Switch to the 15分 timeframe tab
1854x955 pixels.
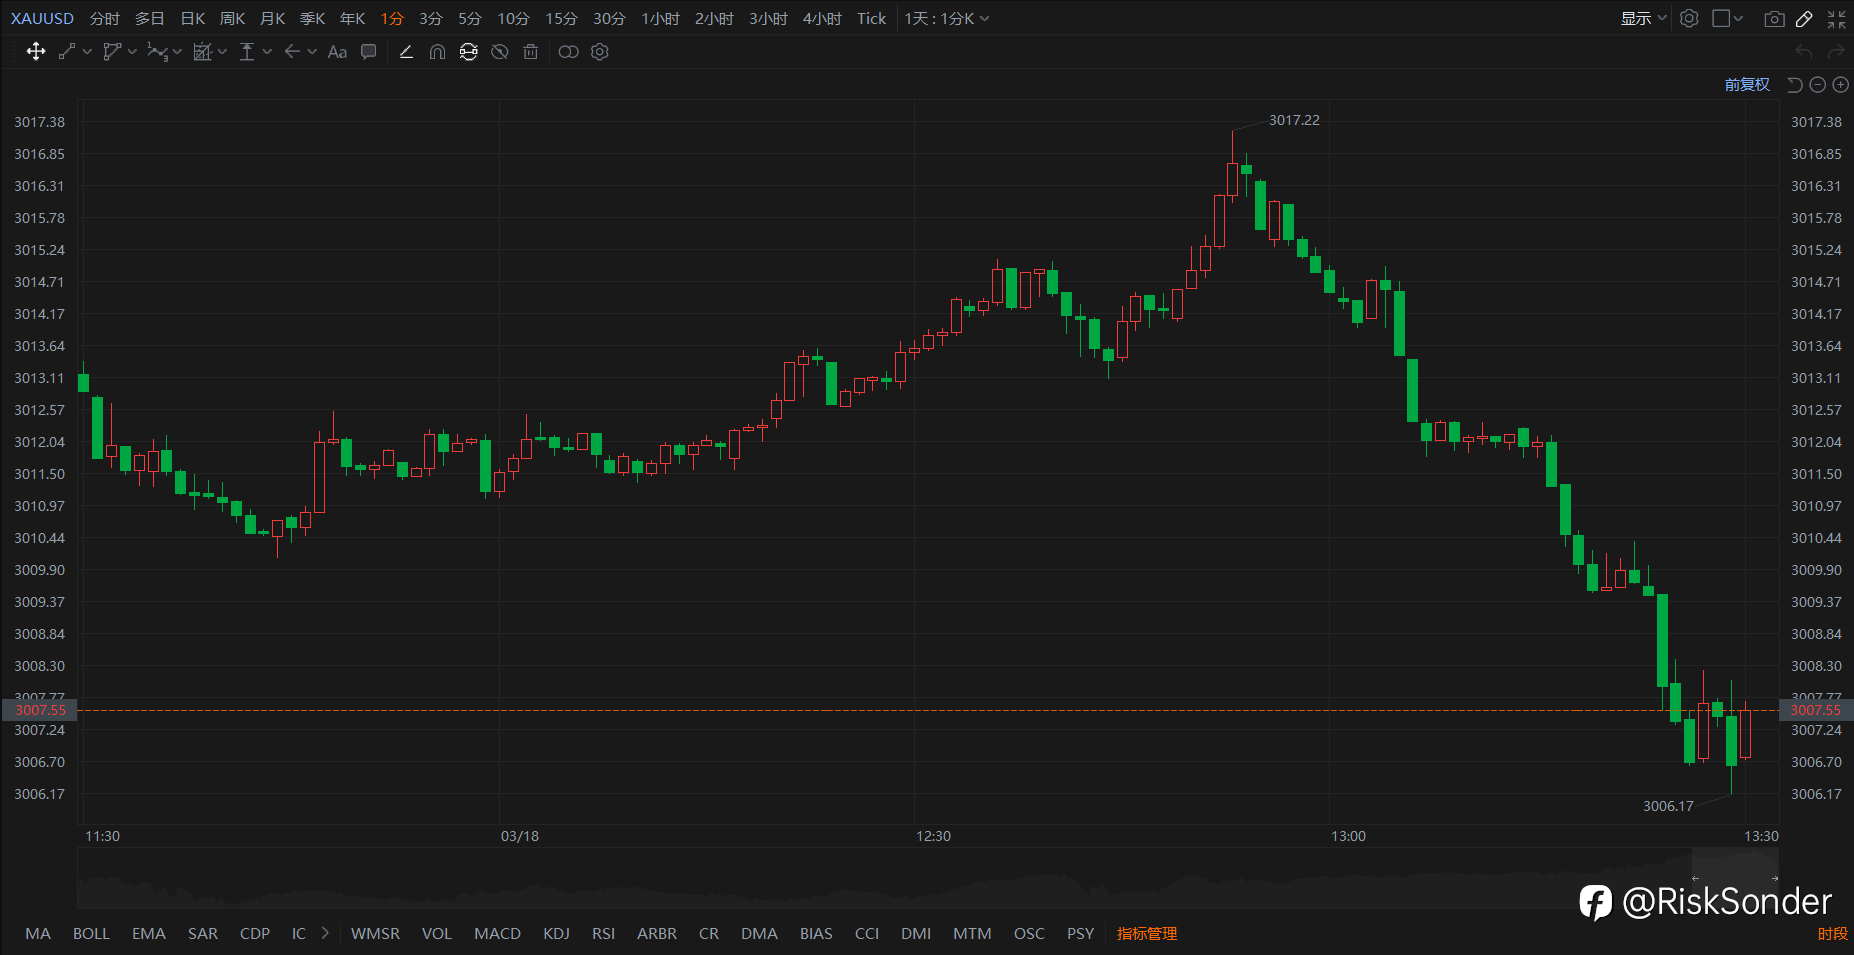(561, 19)
